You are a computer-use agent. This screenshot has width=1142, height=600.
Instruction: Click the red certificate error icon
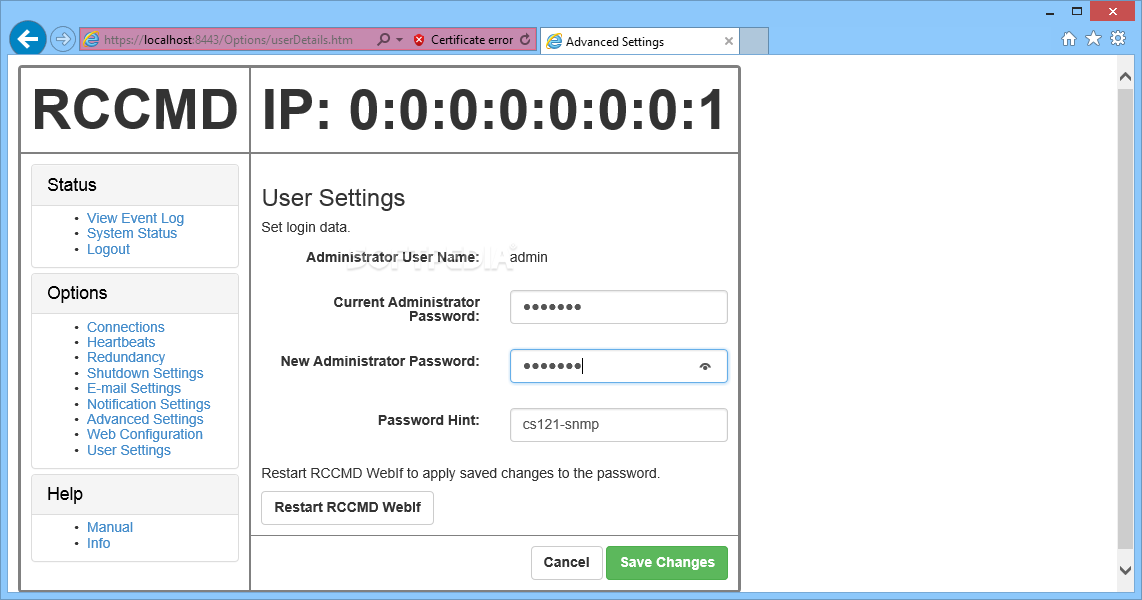tap(419, 40)
